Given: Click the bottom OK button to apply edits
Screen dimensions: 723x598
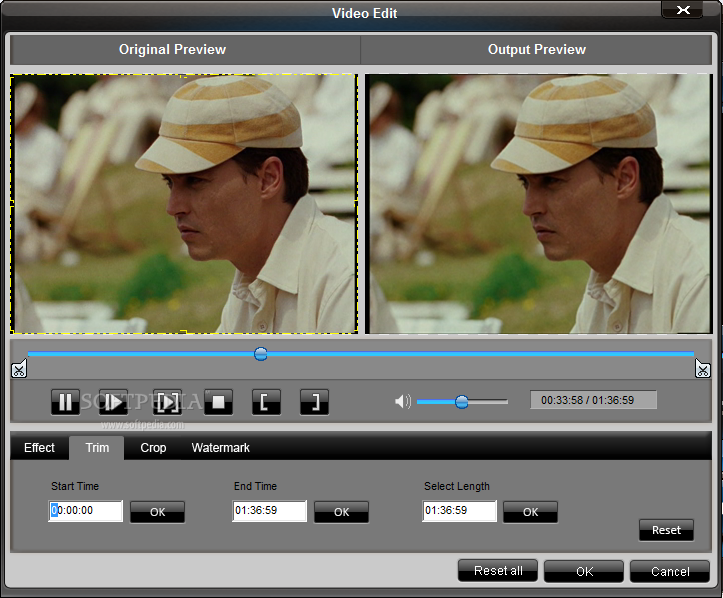Looking at the screenshot, I should pyautogui.click(x=584, y=571).
